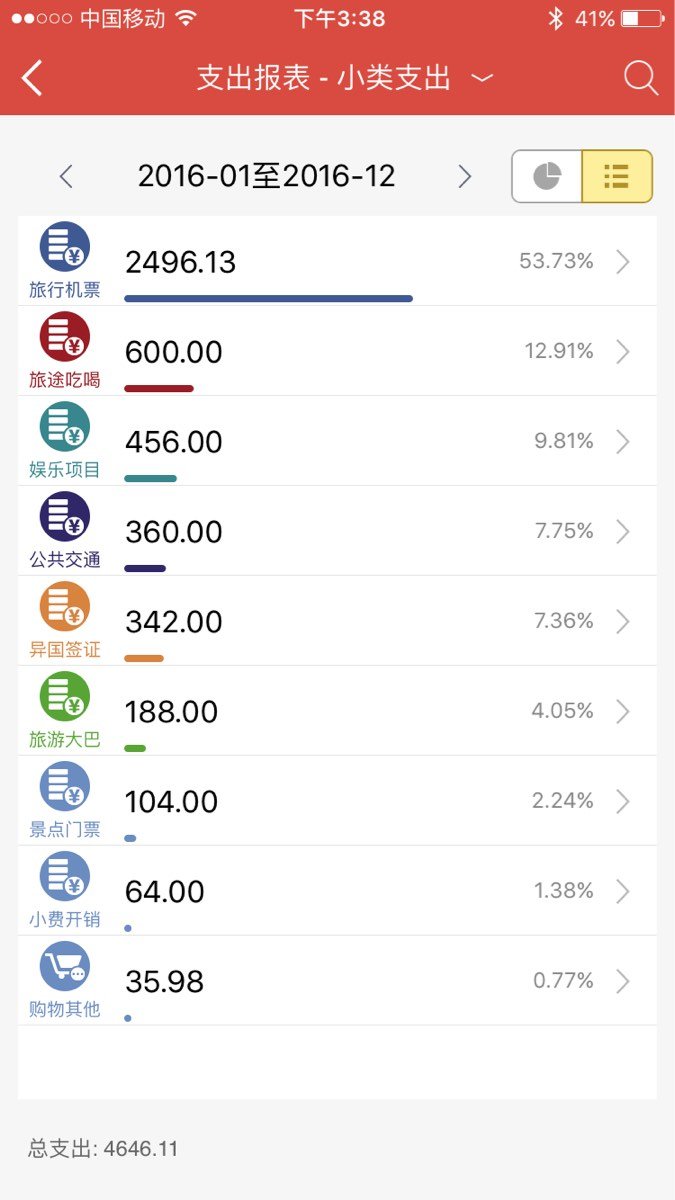Tap the 600.00 expense amount

tap(174, 352)
